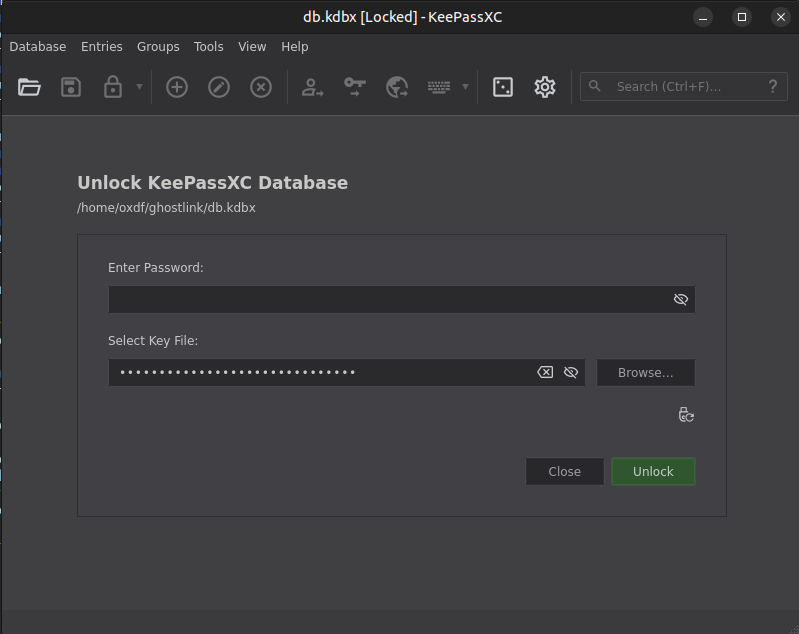Open database folder icon in toolbar
The width and height of the screenshot is (799, 634).
click(29, 87)
